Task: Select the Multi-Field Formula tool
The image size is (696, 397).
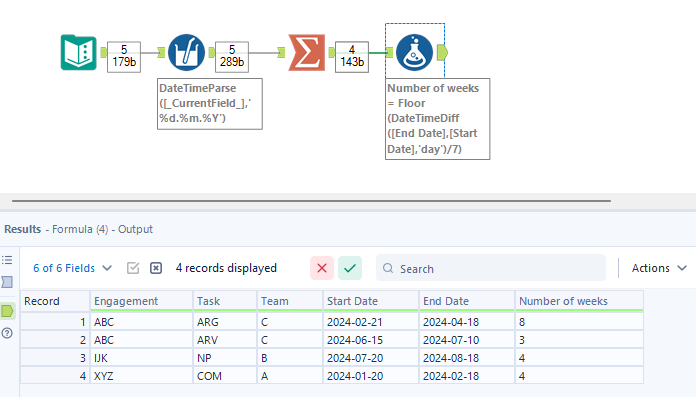Action: (x=186, y=52)
